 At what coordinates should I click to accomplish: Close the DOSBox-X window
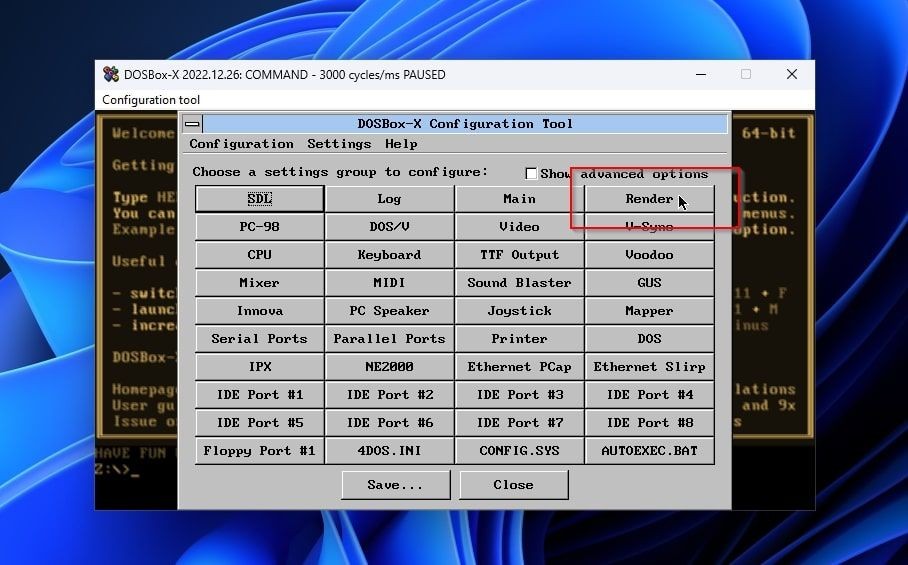(792, 74)
